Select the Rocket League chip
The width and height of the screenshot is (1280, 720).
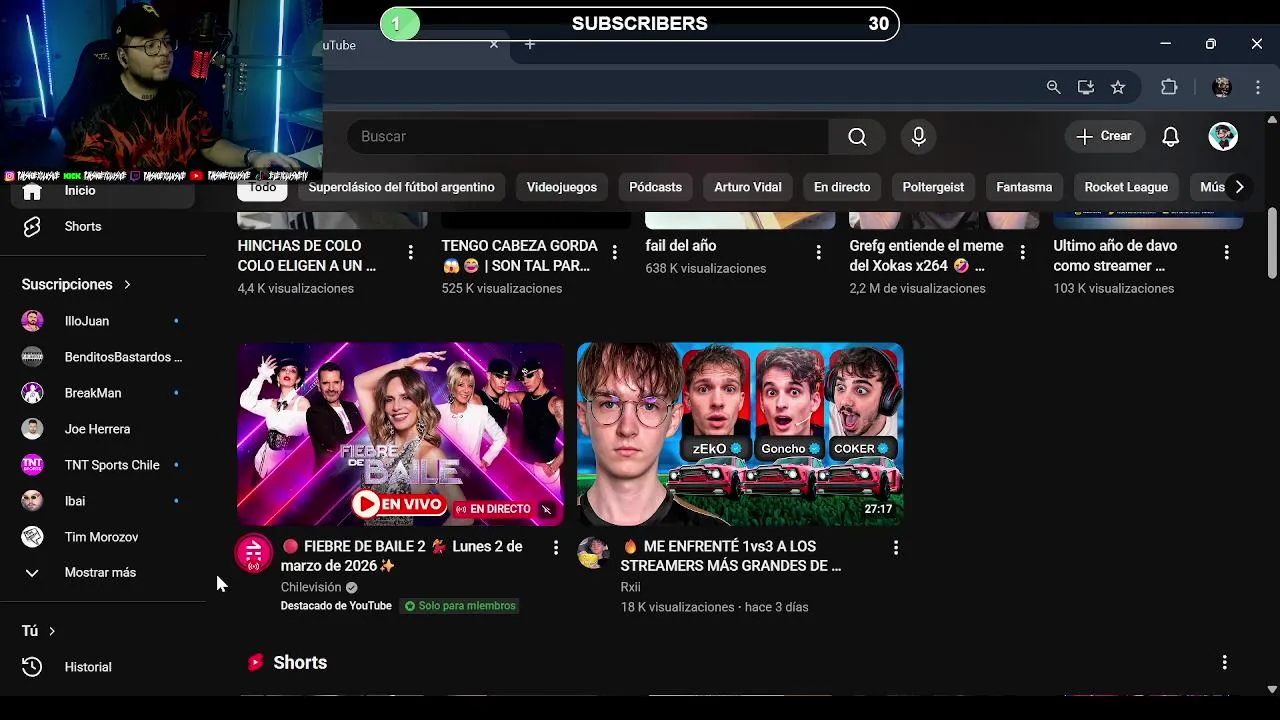pos(1126,187)
